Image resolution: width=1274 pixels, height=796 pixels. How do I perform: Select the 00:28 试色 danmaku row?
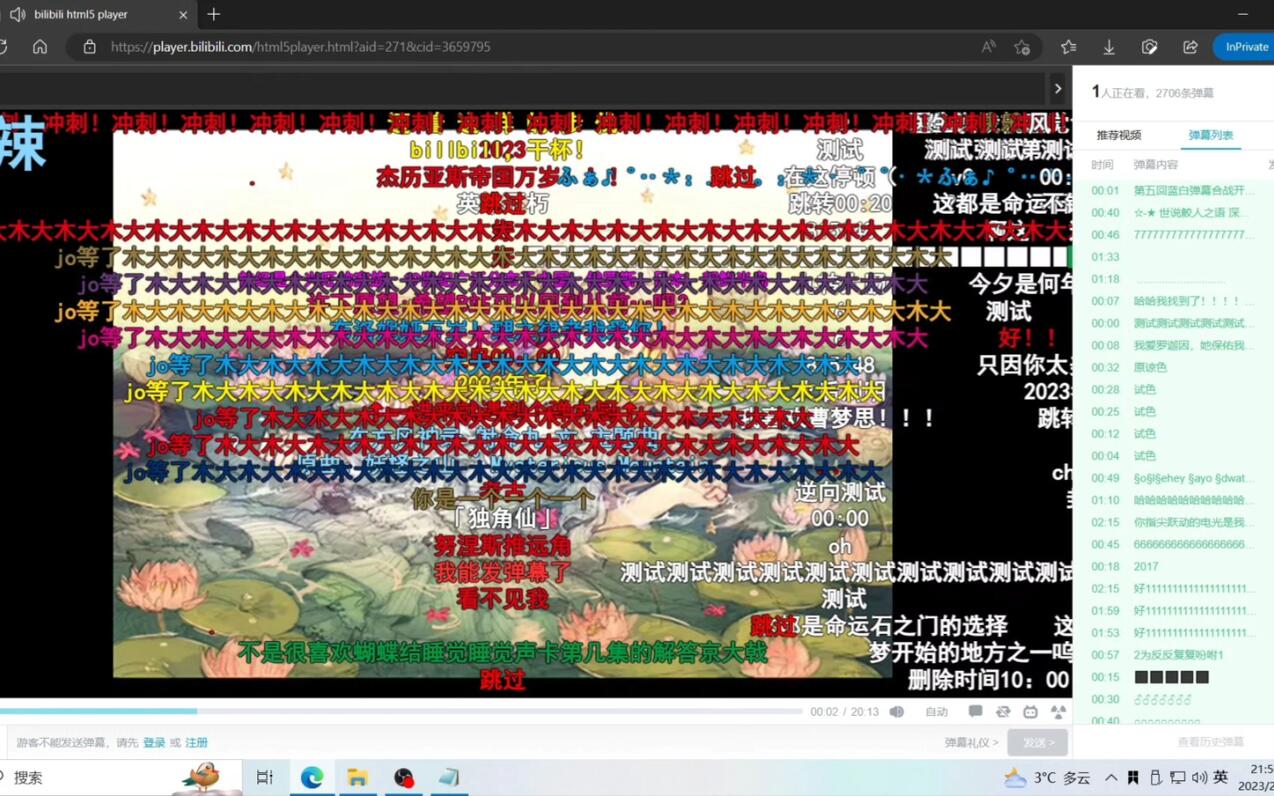pyautogui.click(x=1172, y=389)
